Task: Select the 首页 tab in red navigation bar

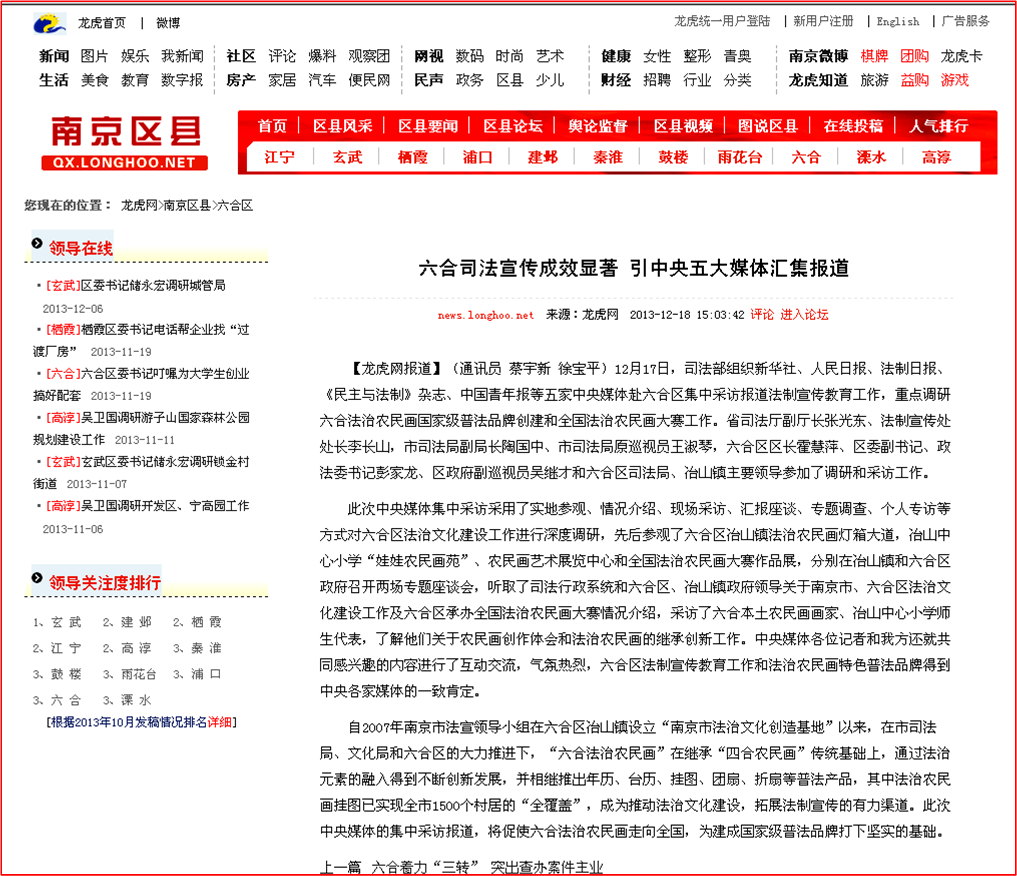Action: coord(272,126)
